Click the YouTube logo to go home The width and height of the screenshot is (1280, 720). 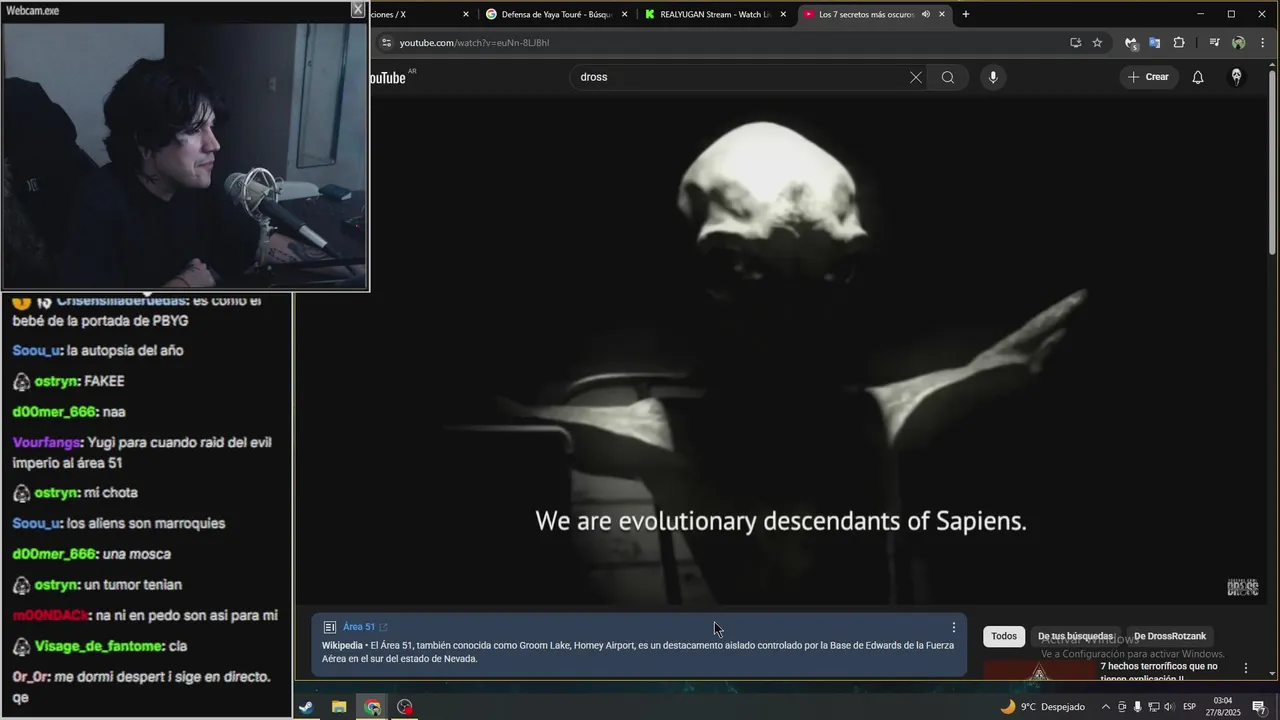point(387,77)
